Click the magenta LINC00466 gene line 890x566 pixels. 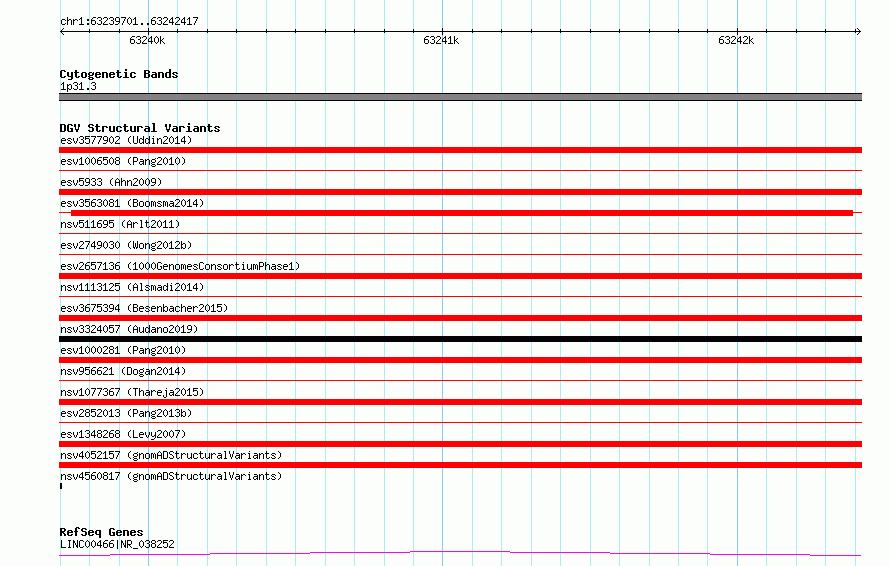pos(460,554)
